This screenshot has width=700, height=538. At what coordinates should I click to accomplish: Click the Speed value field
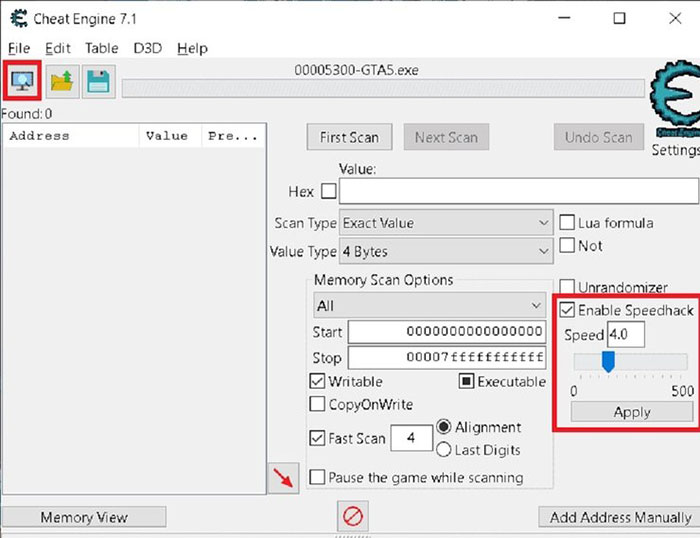click(x=626, y=334)
